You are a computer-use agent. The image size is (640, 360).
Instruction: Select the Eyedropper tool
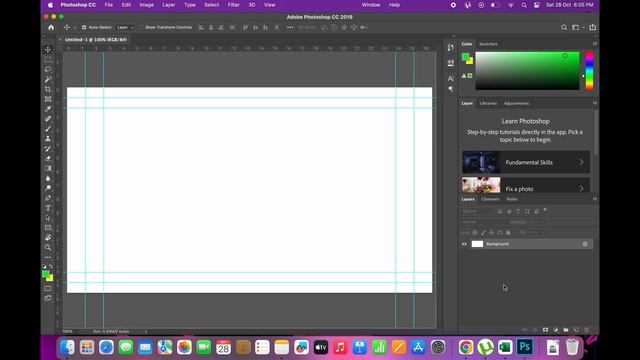(48, 109)
